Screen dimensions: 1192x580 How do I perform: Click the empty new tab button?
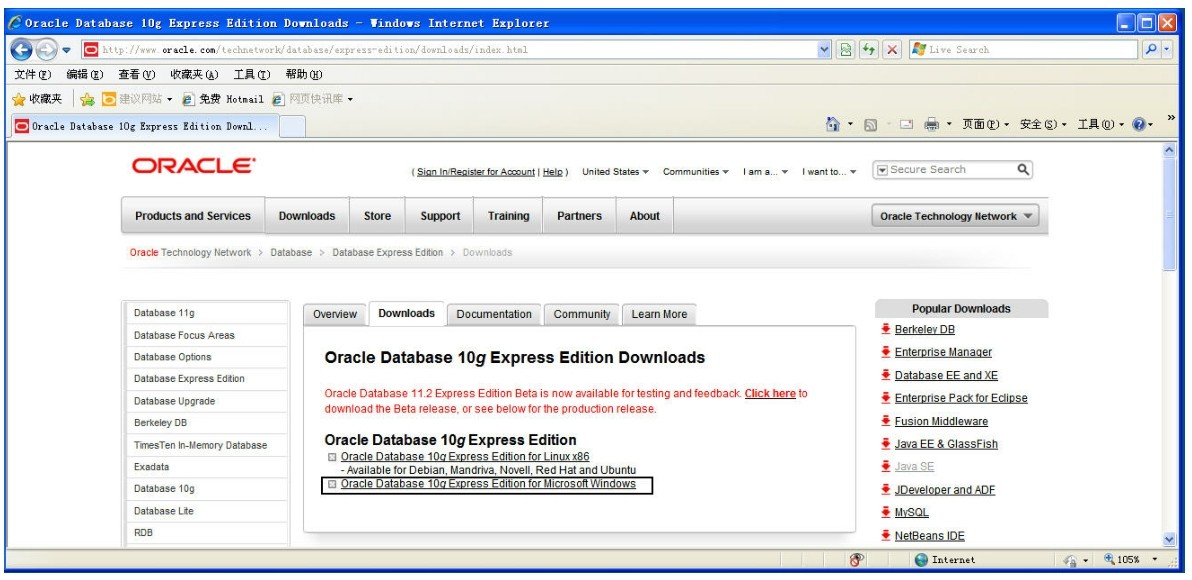(x=293, y=127)
